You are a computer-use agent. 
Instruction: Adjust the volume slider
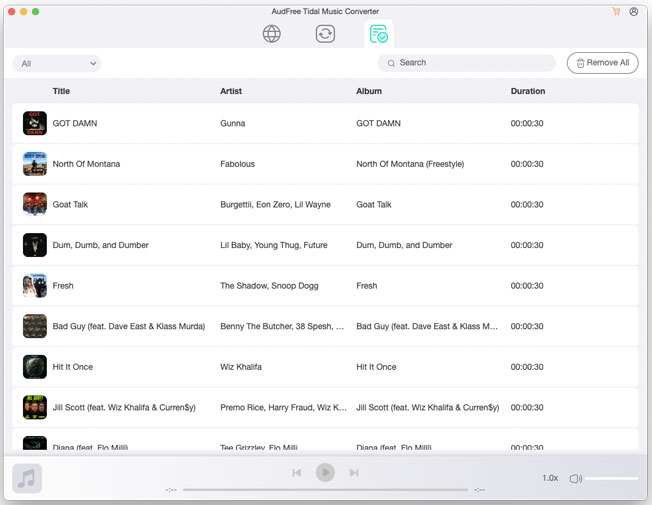(612, 478)
